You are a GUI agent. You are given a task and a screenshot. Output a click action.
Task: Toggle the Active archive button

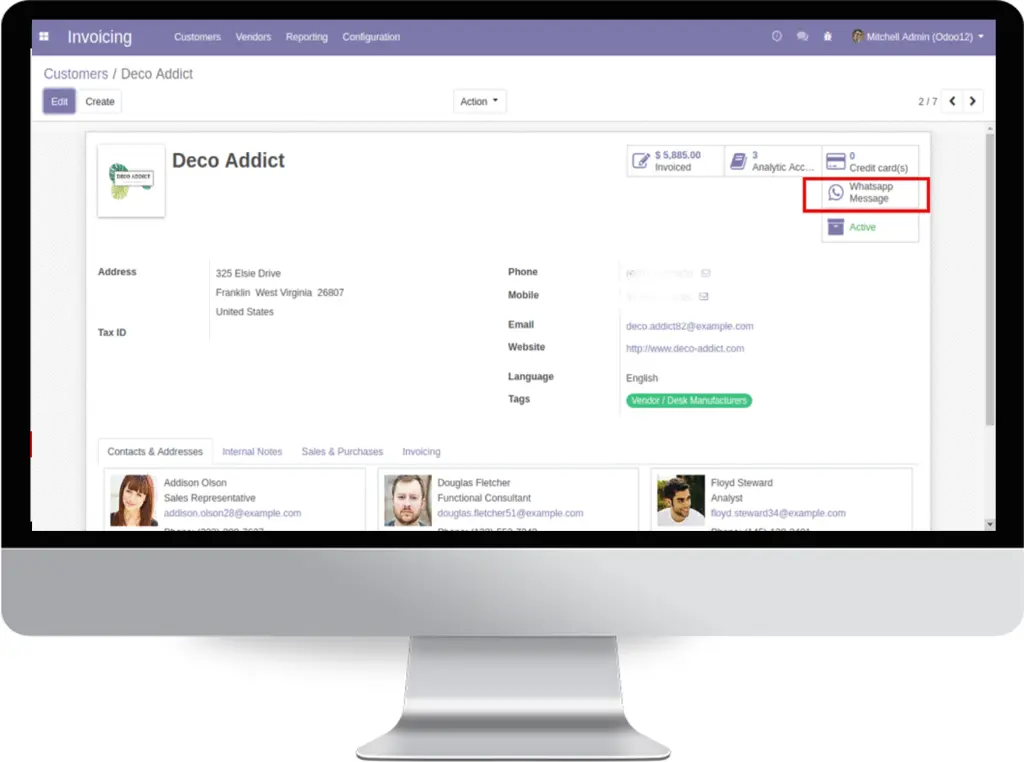pyautogui.click(x=870, y=227)
